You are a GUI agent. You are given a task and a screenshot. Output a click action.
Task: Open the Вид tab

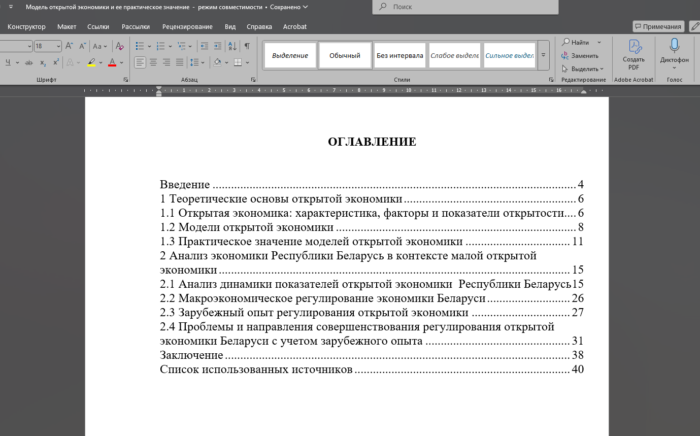(230, 26)
